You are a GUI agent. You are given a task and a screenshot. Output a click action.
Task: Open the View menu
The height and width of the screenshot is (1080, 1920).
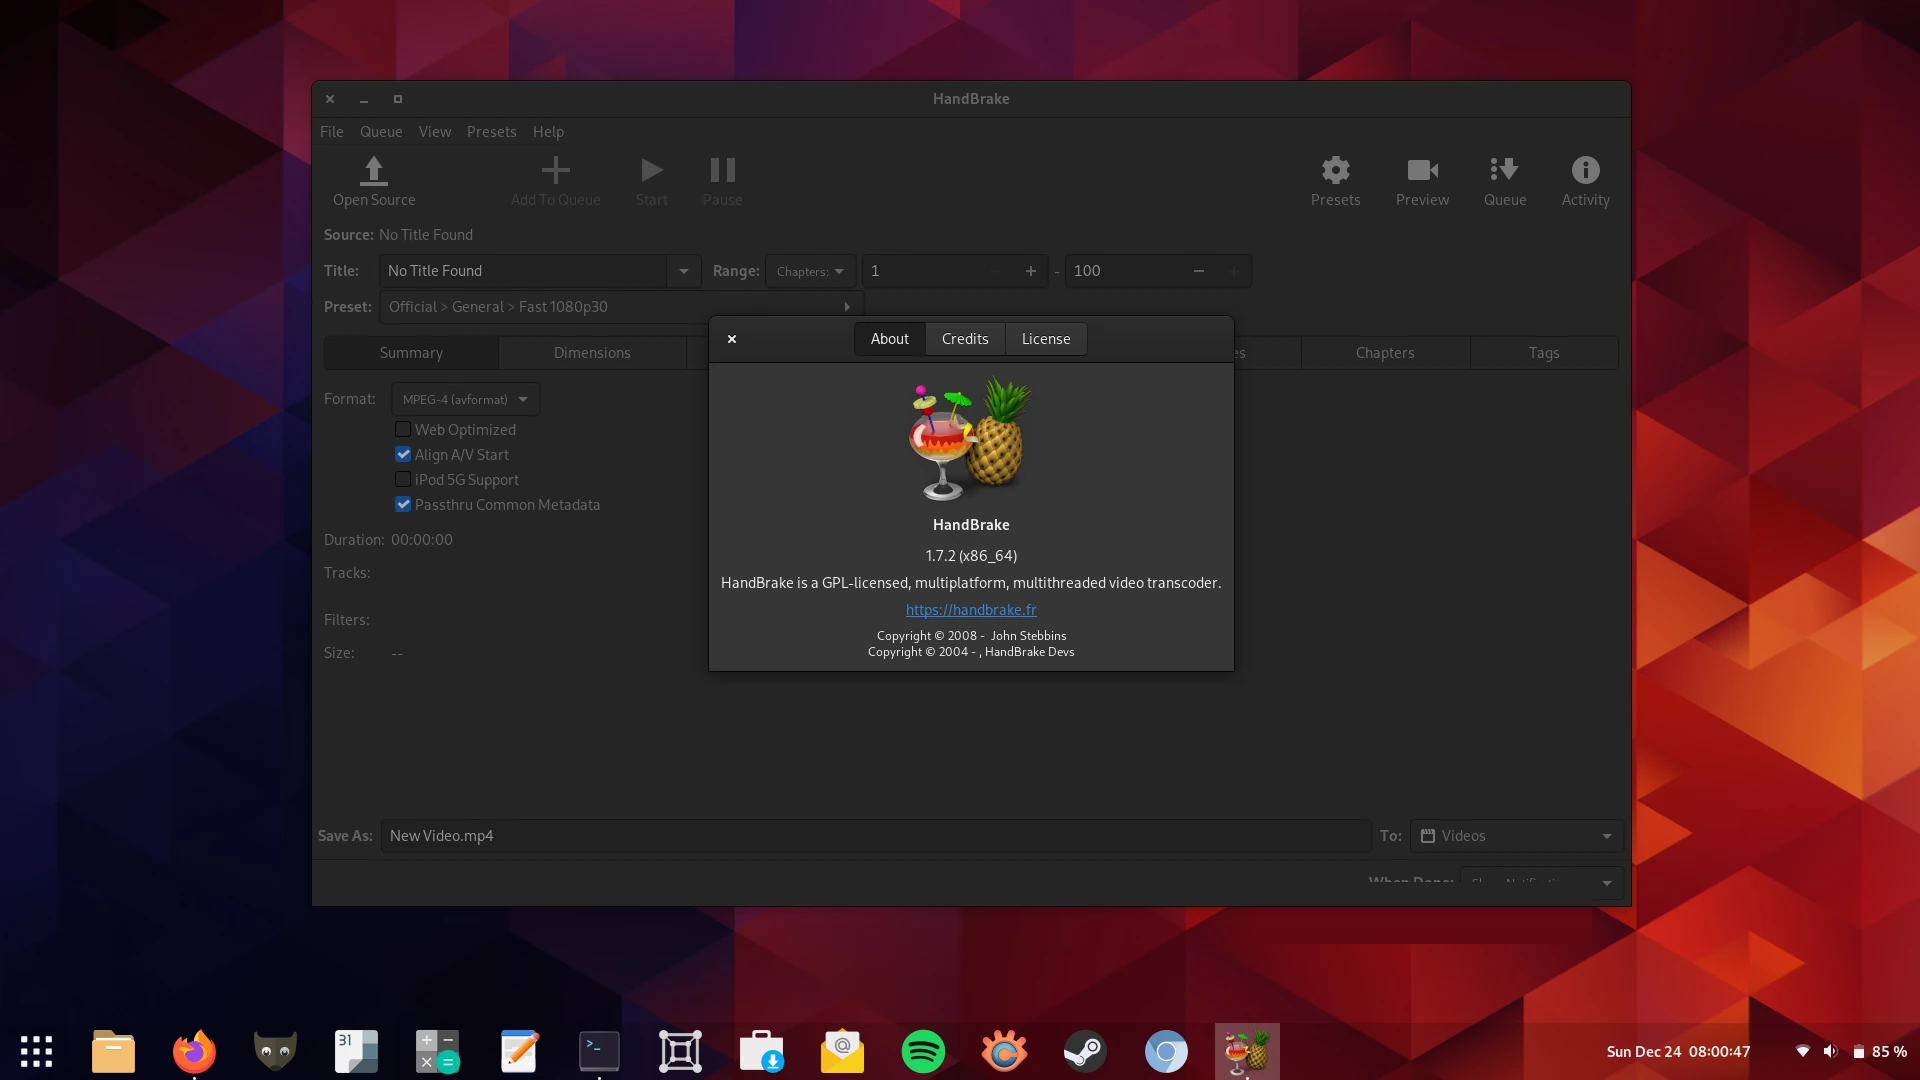[x=435, y=132]
